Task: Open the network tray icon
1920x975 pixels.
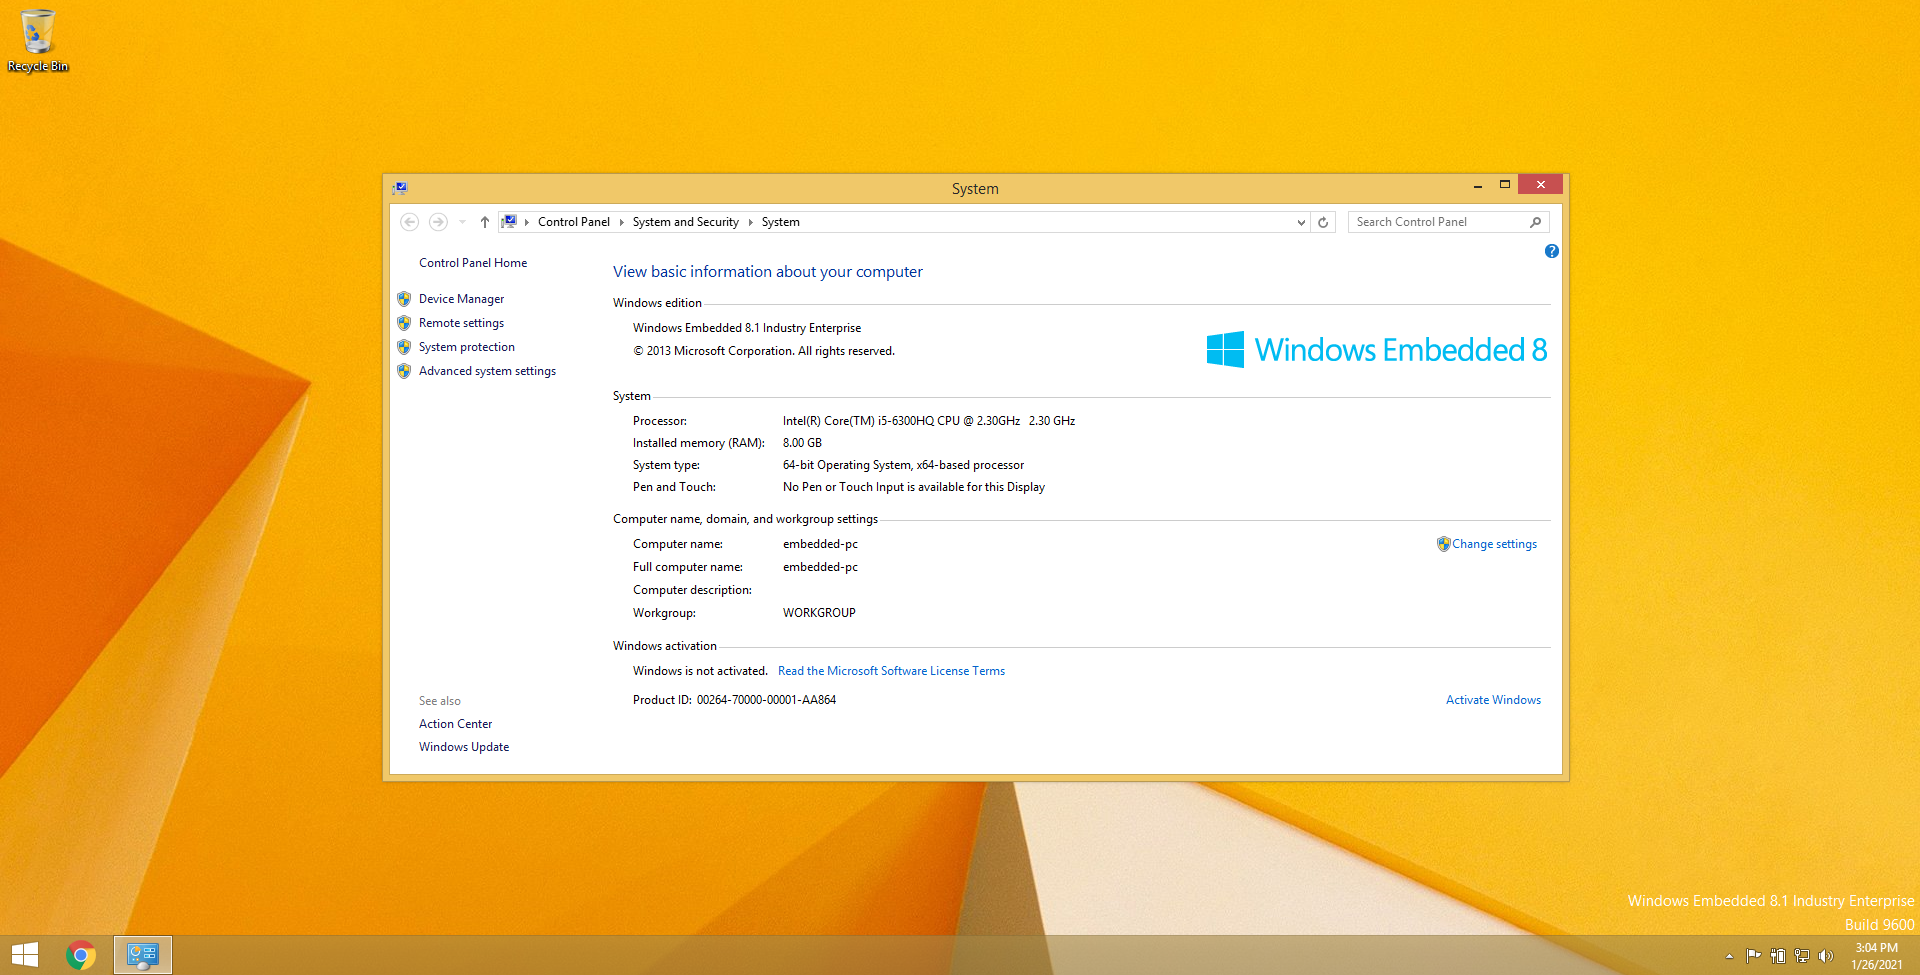Action: pyautogui.click(x=1801, y=956)
